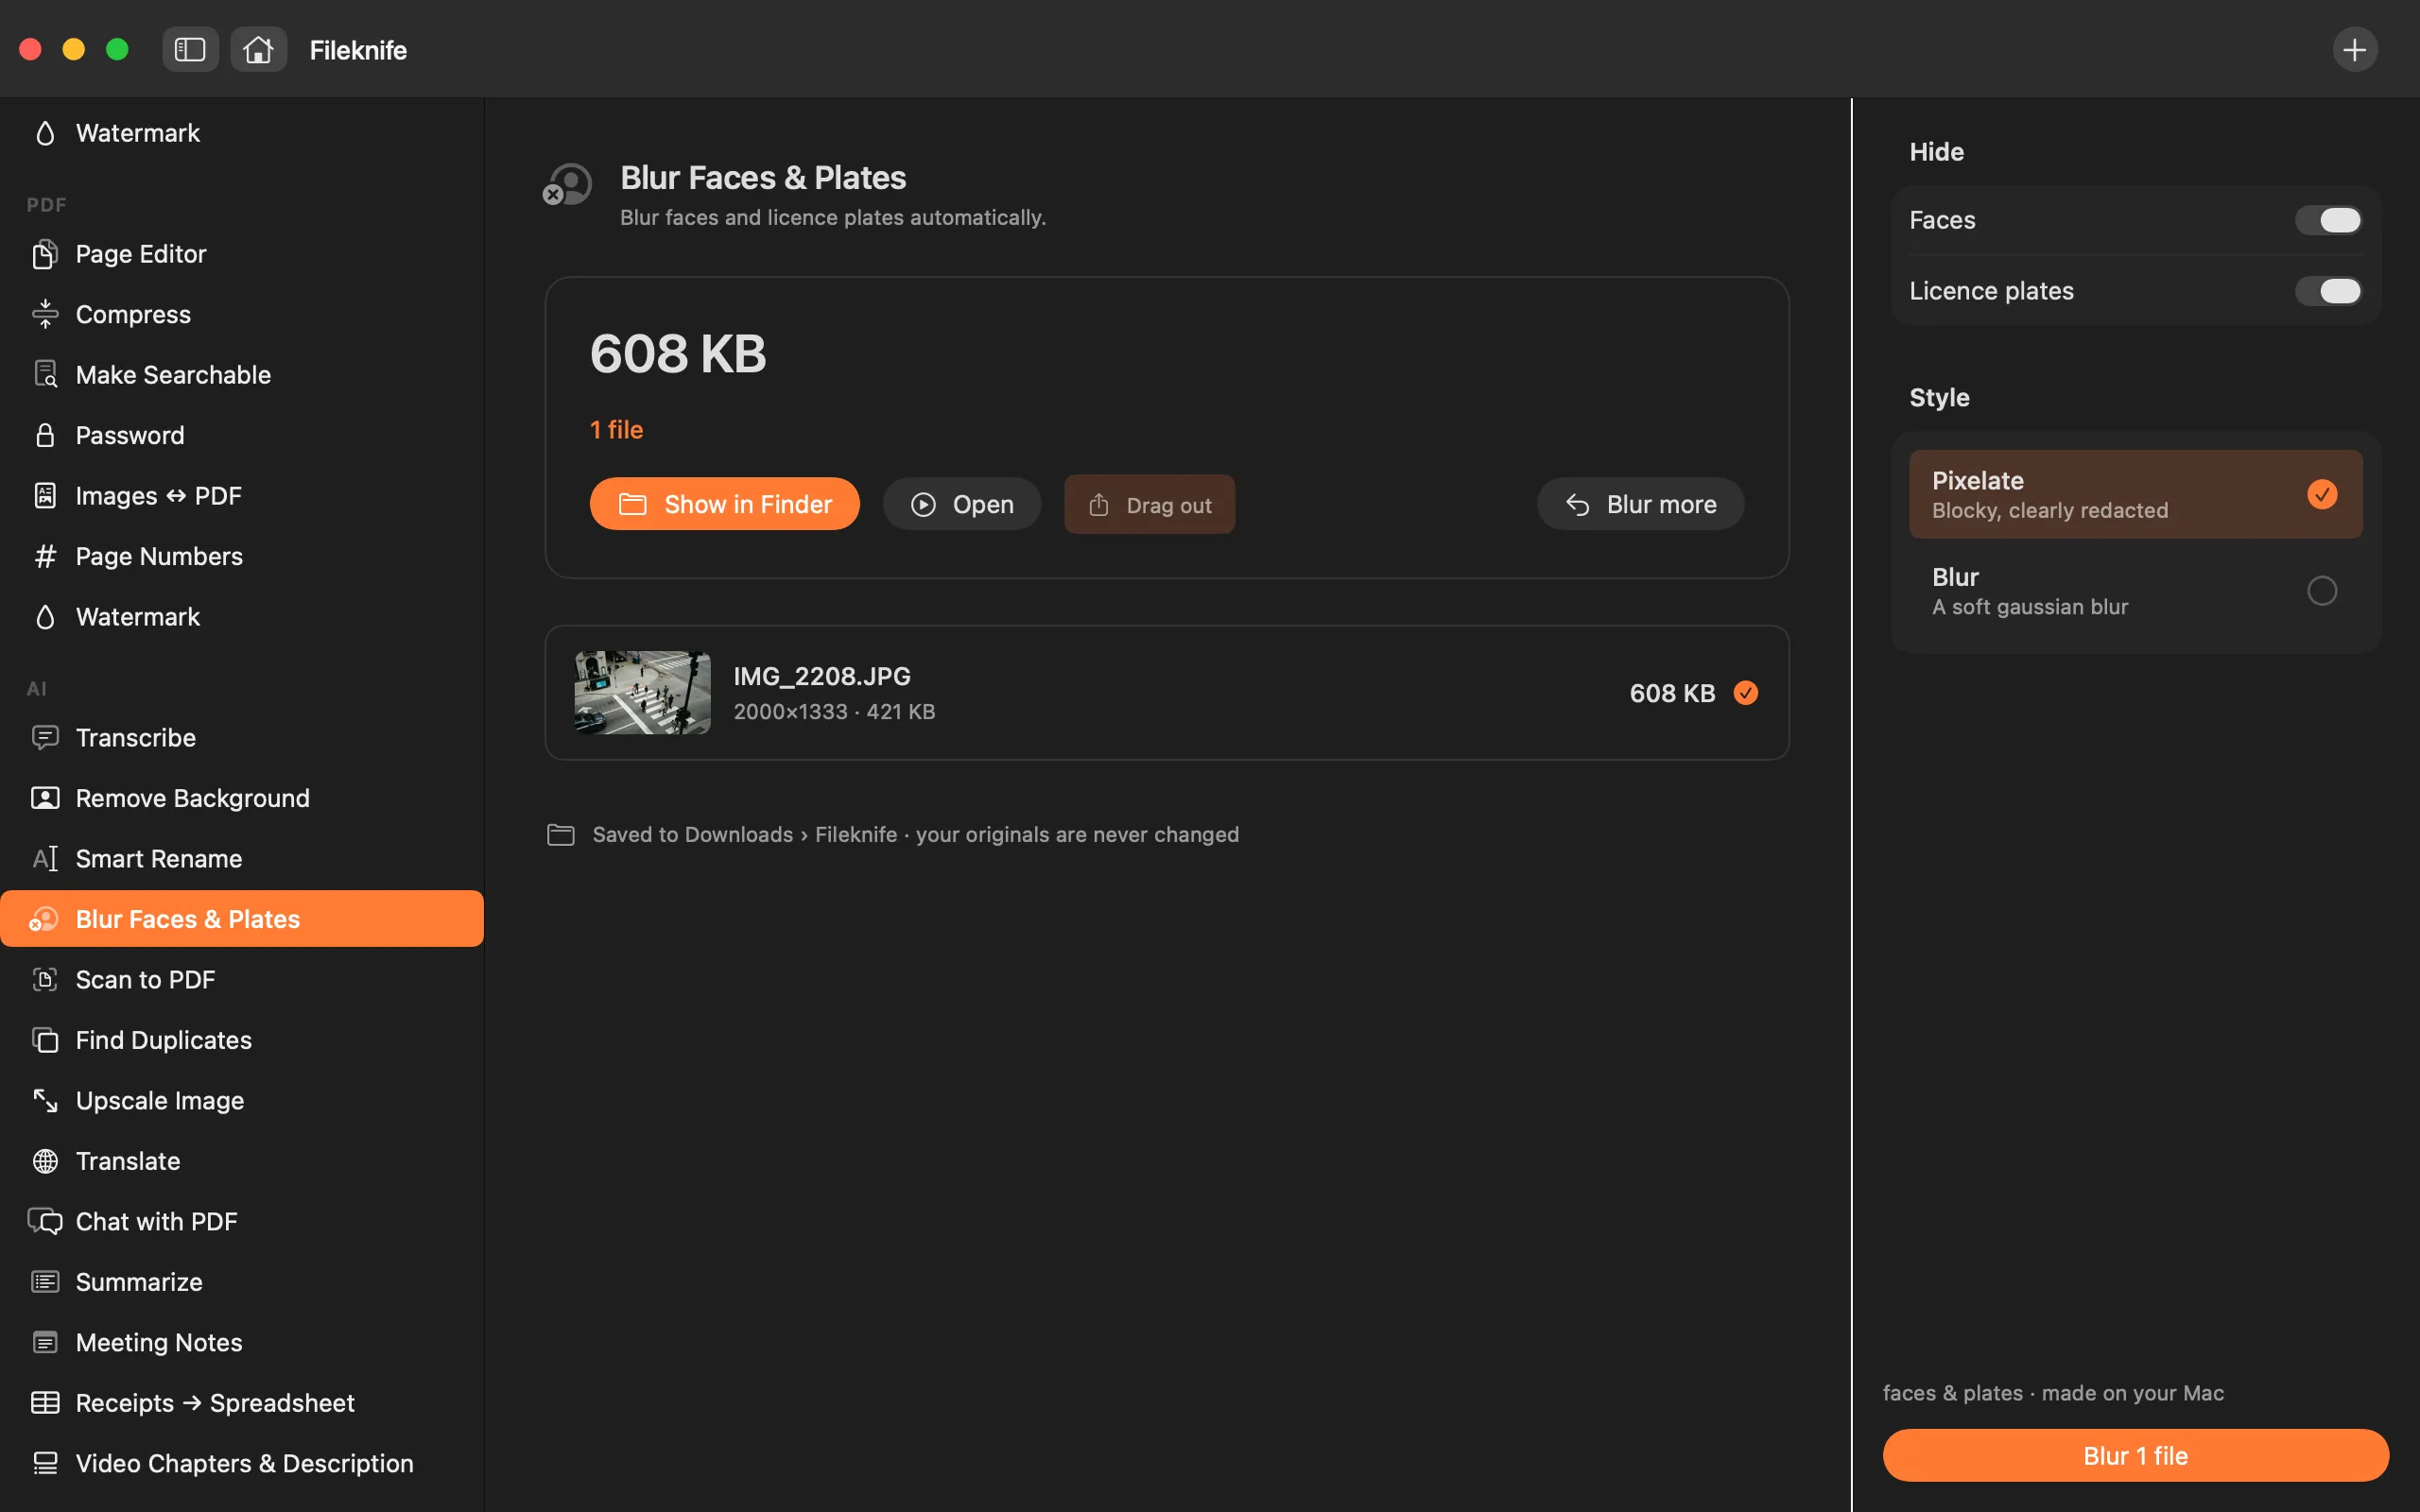Select Remove Background tool

pos(242,798)
